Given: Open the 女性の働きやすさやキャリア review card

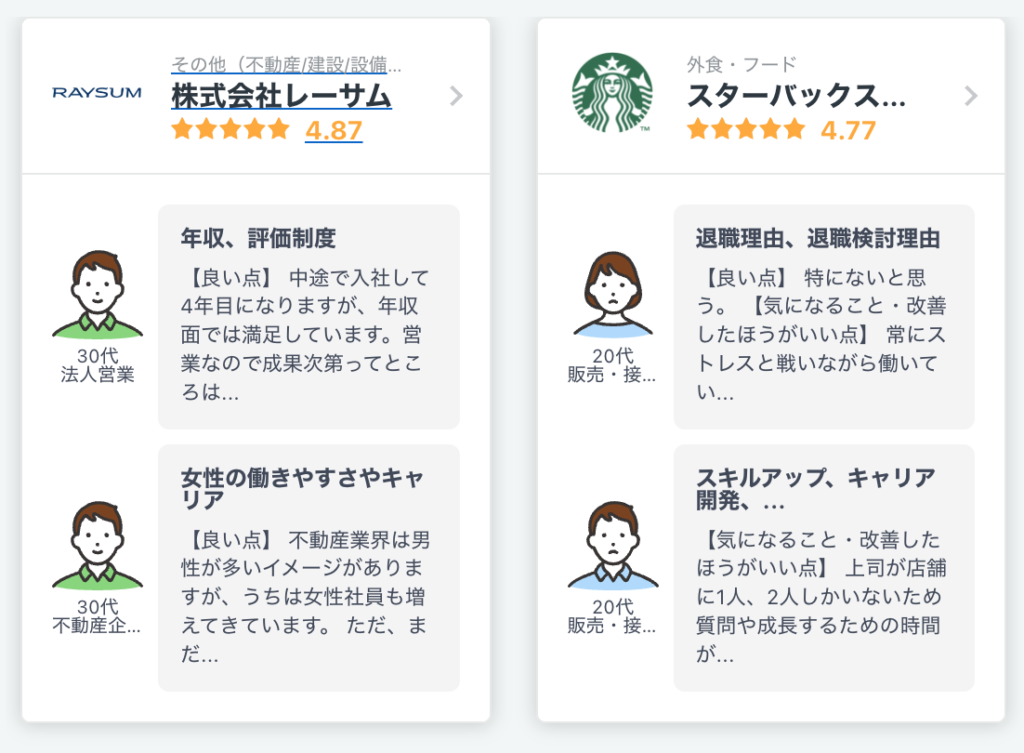Looking at the screenshot, I should (x=309, y=568).
